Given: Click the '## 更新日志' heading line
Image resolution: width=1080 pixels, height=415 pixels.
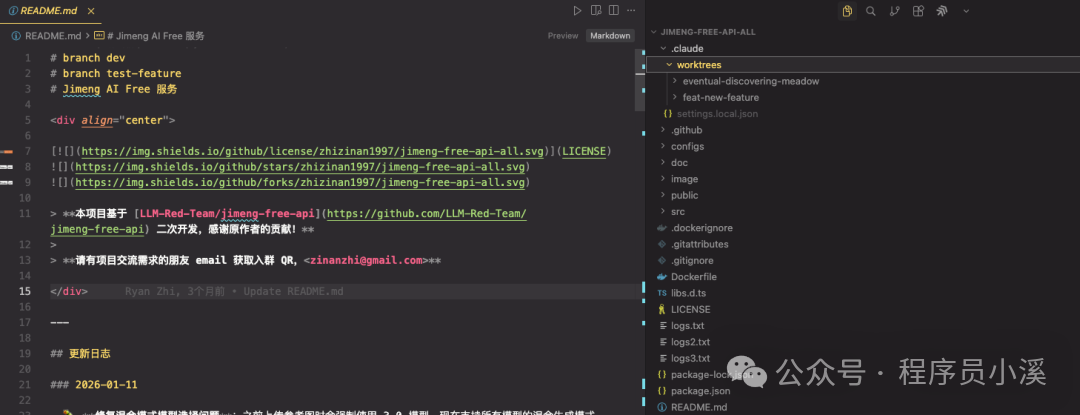Looking at the screenshot, I should click(80, 354).
